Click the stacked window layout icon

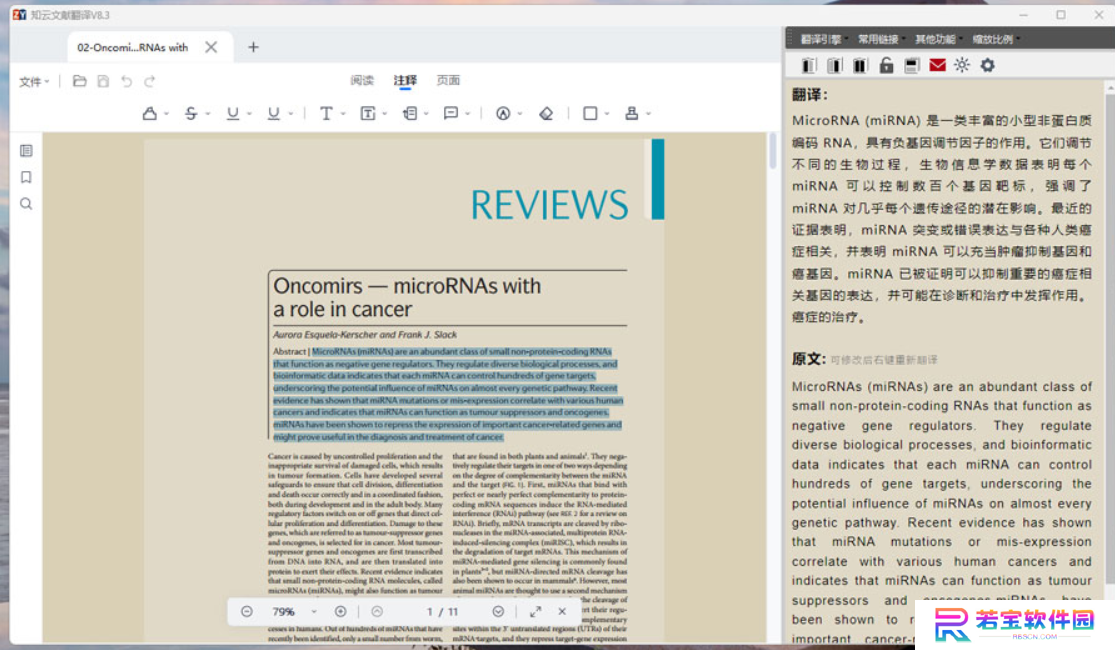pos(912,65)
